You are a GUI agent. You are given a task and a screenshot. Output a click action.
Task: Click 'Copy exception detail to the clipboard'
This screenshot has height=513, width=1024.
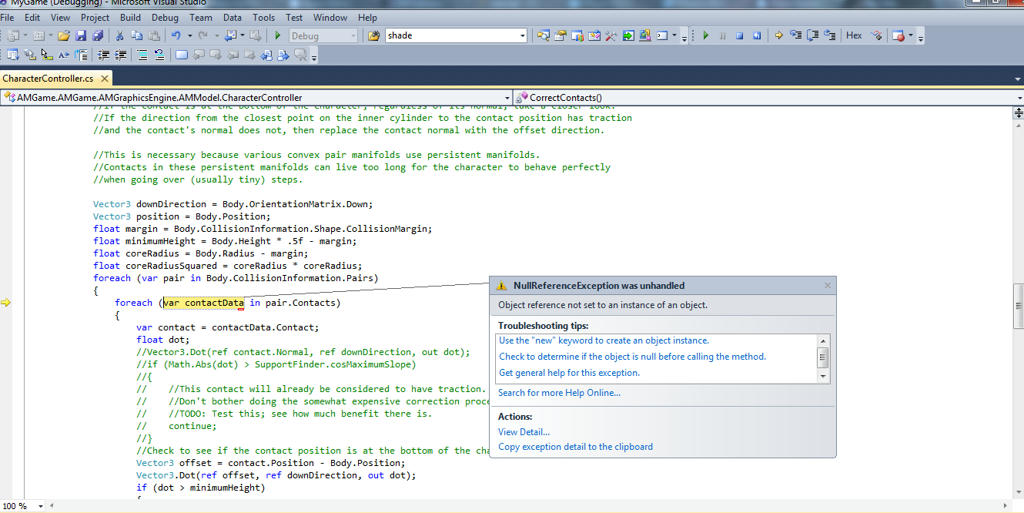575,447
